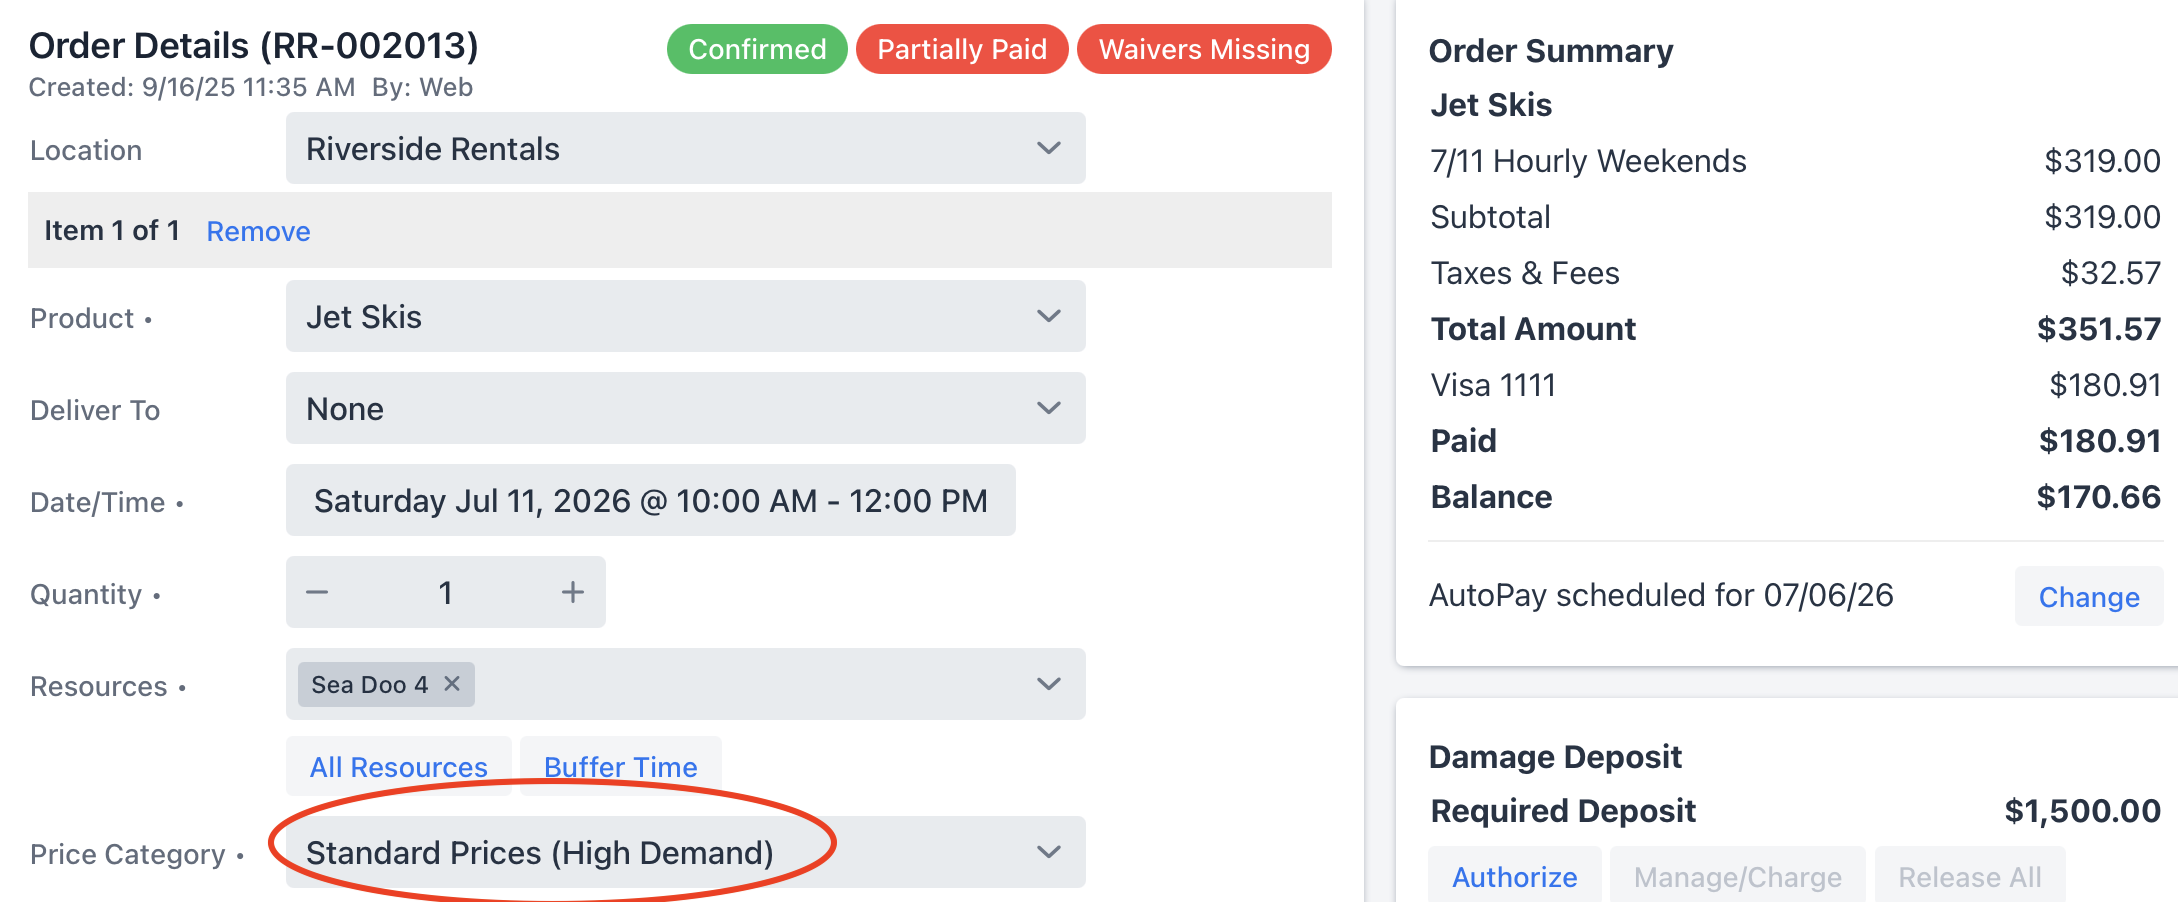Click the Subtotal amount $319.00
The image size is (2178, 902).
pyautogui.click(x=2102, y=217)
